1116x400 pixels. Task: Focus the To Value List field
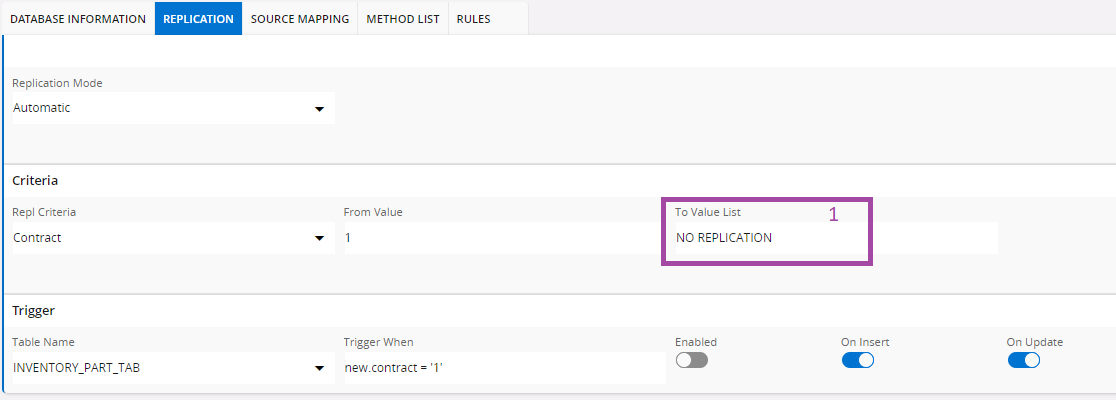coord(830,238)
